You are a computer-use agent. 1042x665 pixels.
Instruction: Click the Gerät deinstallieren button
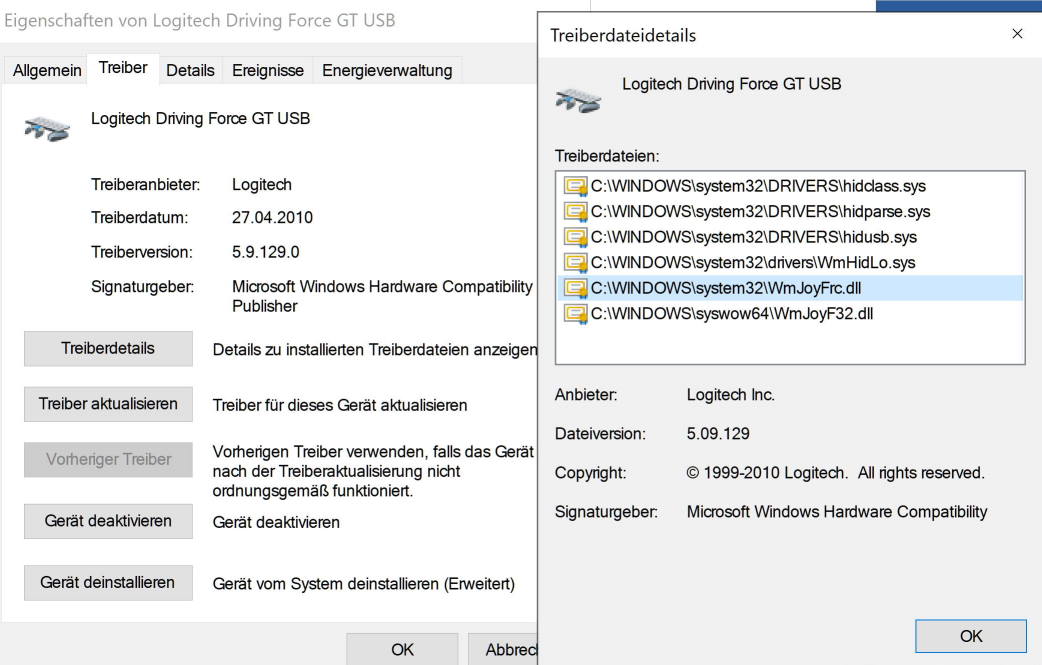click(x=108, y=583)
